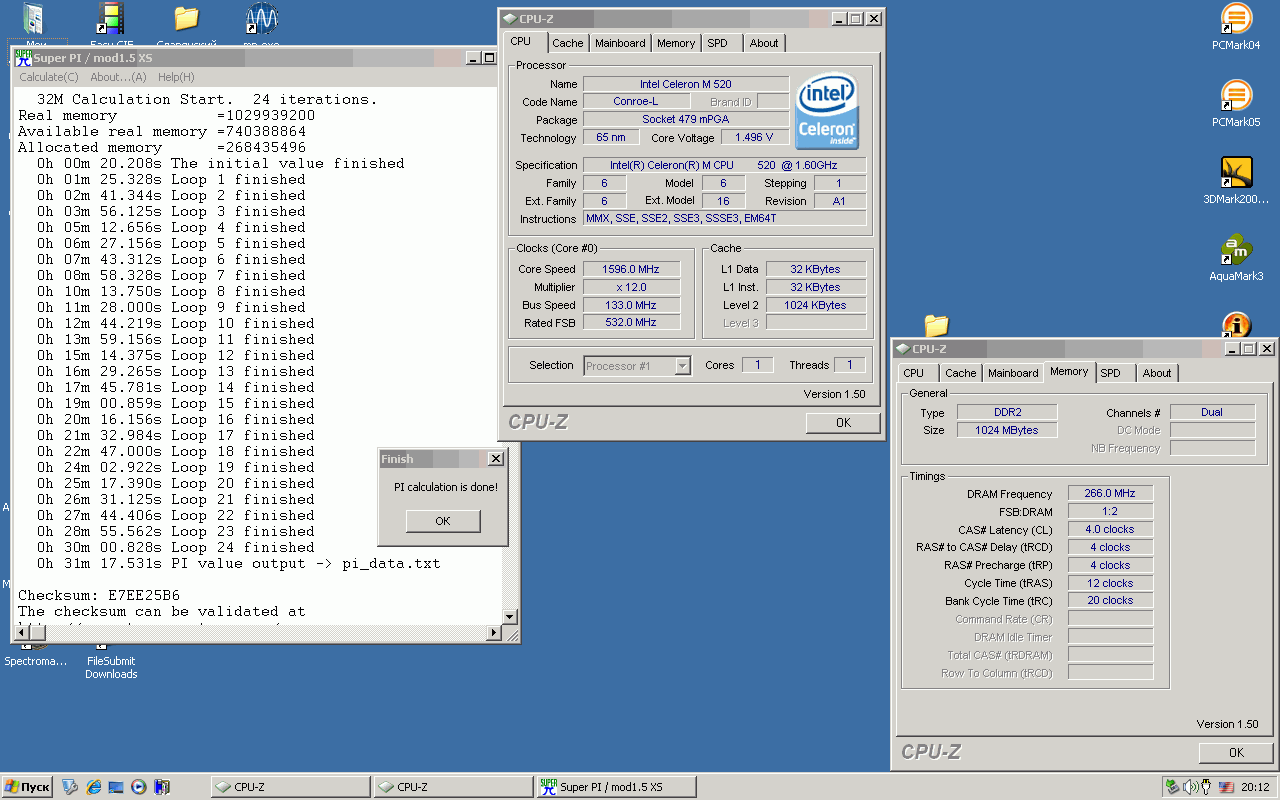Open the Пуск Start menu
1280x800 pixels.
coord(27,787)
